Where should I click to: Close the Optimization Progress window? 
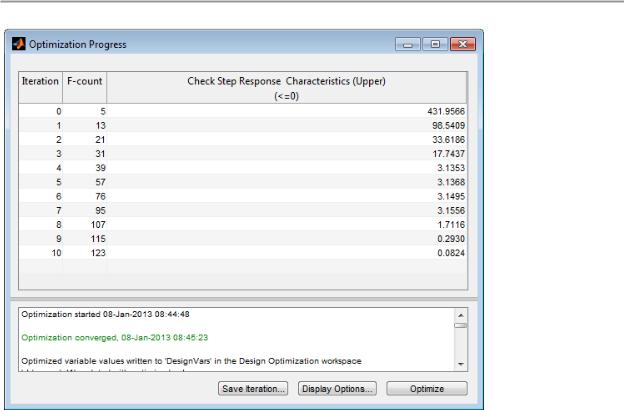(463, 44)
